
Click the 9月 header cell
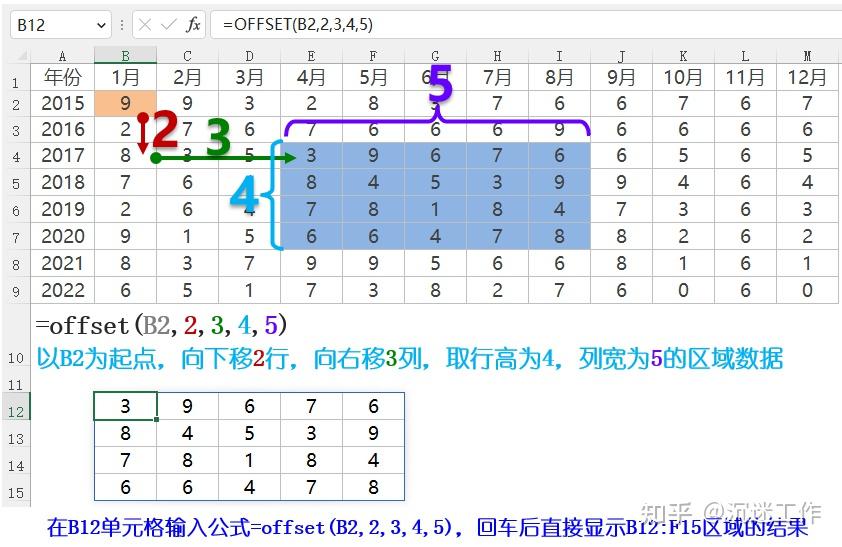[621, 77]
